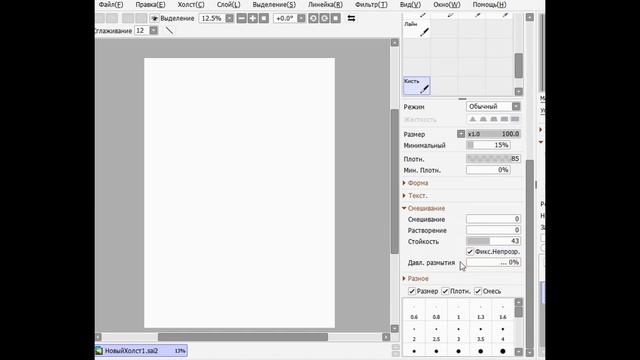
Task: Click the tool settings panel scrollbar
Action: pos(530,253)
